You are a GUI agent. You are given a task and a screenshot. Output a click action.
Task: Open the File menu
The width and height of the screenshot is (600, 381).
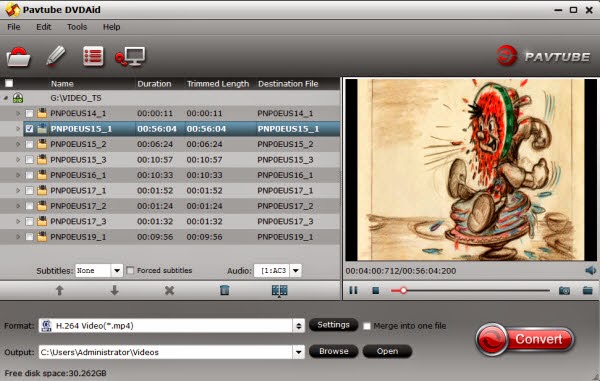pos(14,27)
